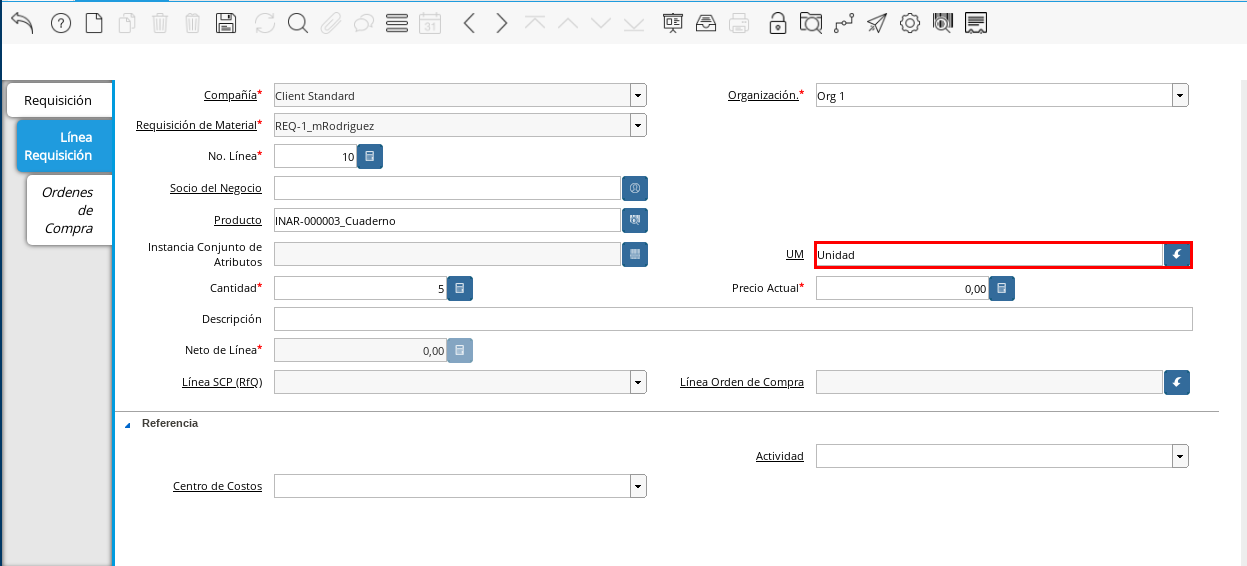This screenshot has height=566, width=1247.
Task: Open the Ordenes de Compra tab
Action: click(68, 210)
